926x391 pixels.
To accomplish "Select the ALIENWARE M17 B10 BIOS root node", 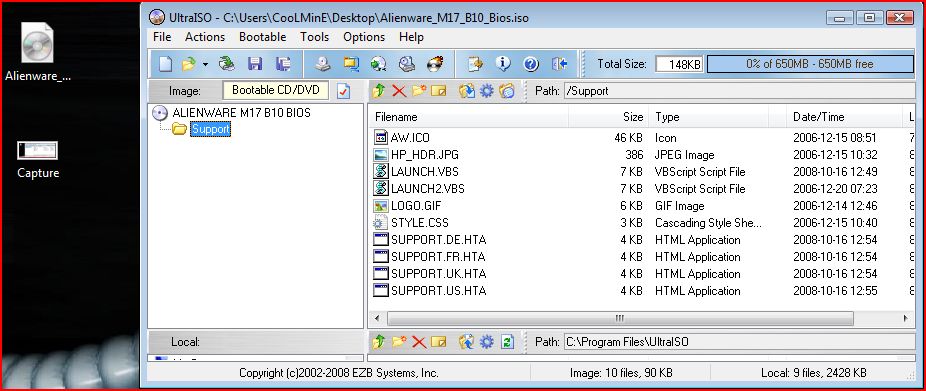I will [x=241, y=112].
